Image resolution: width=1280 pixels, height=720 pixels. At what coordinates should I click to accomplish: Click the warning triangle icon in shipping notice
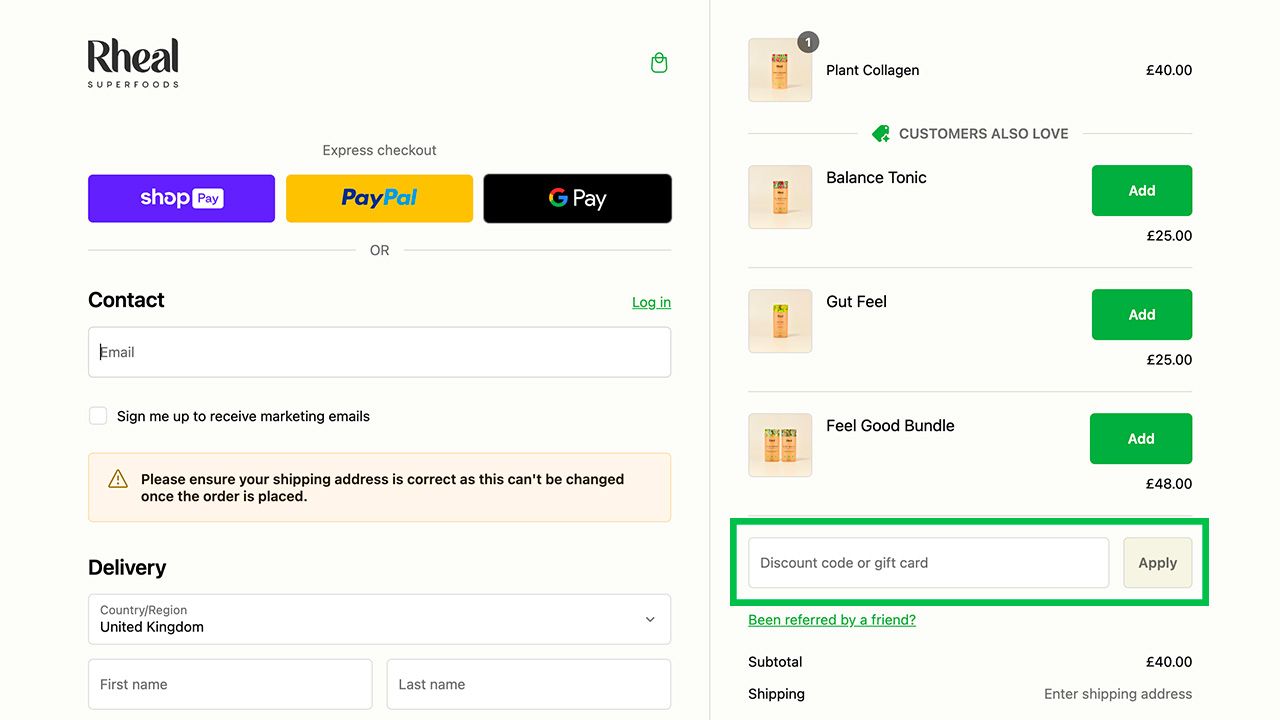click(118, 479)
